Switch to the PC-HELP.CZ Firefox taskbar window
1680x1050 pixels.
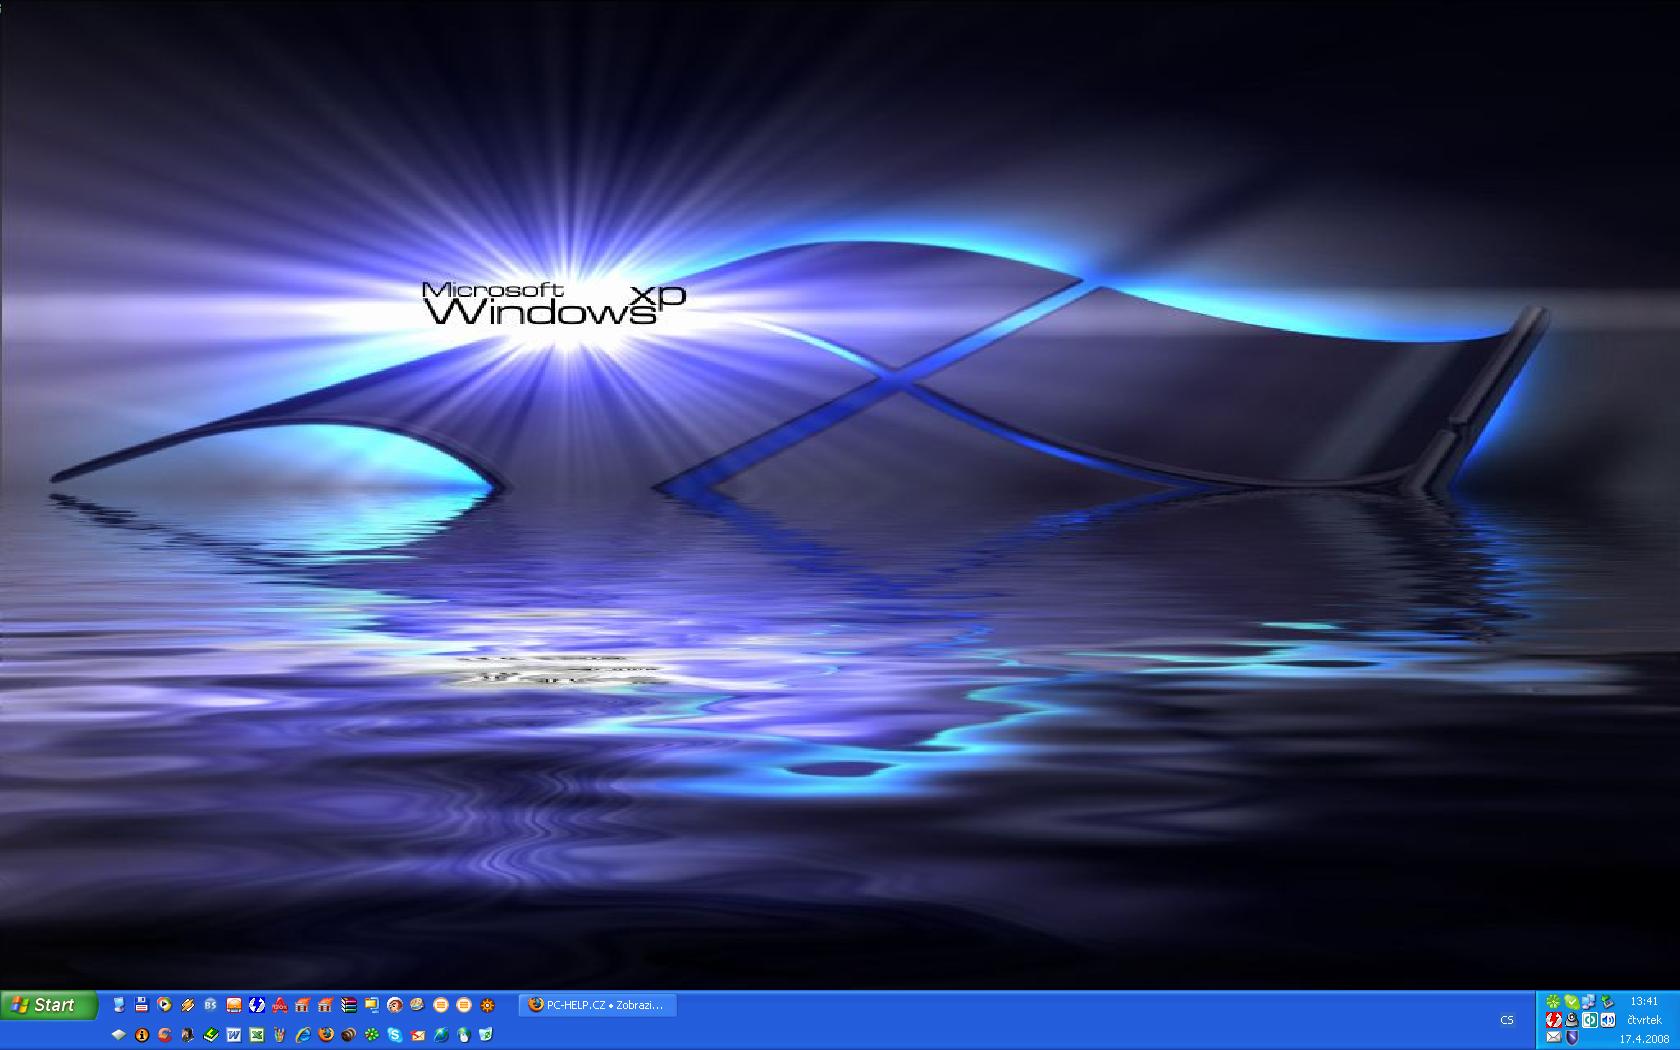(x=598, y=1005)
